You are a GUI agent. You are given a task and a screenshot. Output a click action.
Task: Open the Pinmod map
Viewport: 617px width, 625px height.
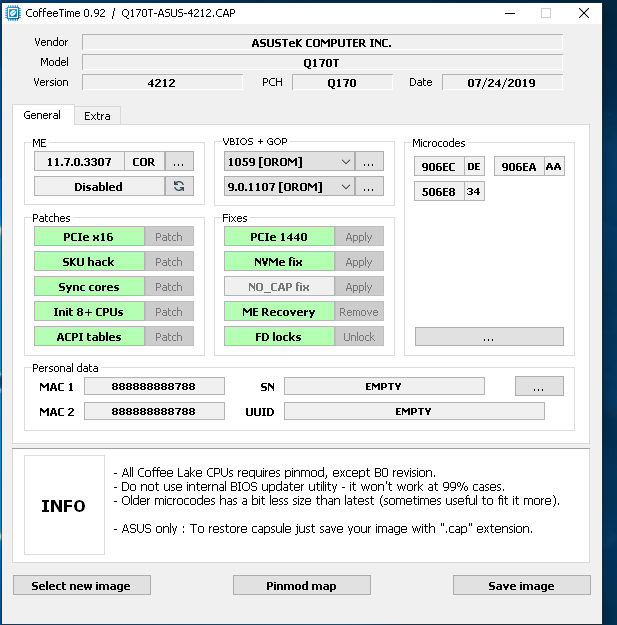point(302,585)
